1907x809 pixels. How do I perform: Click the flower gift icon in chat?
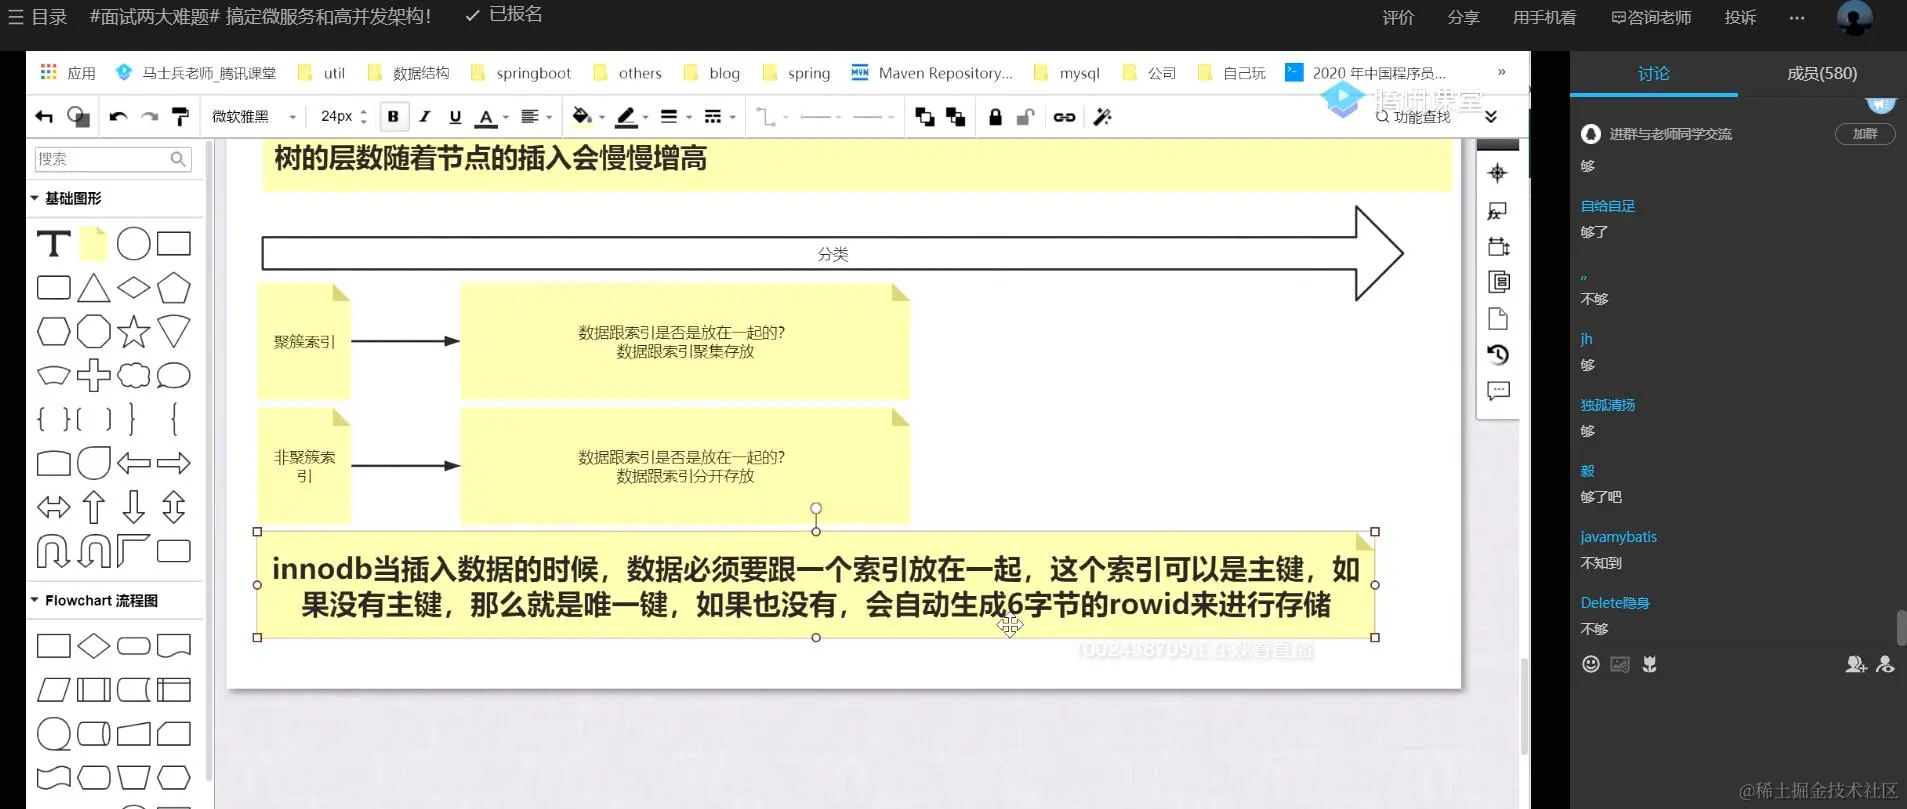[x=1650, y=664]
